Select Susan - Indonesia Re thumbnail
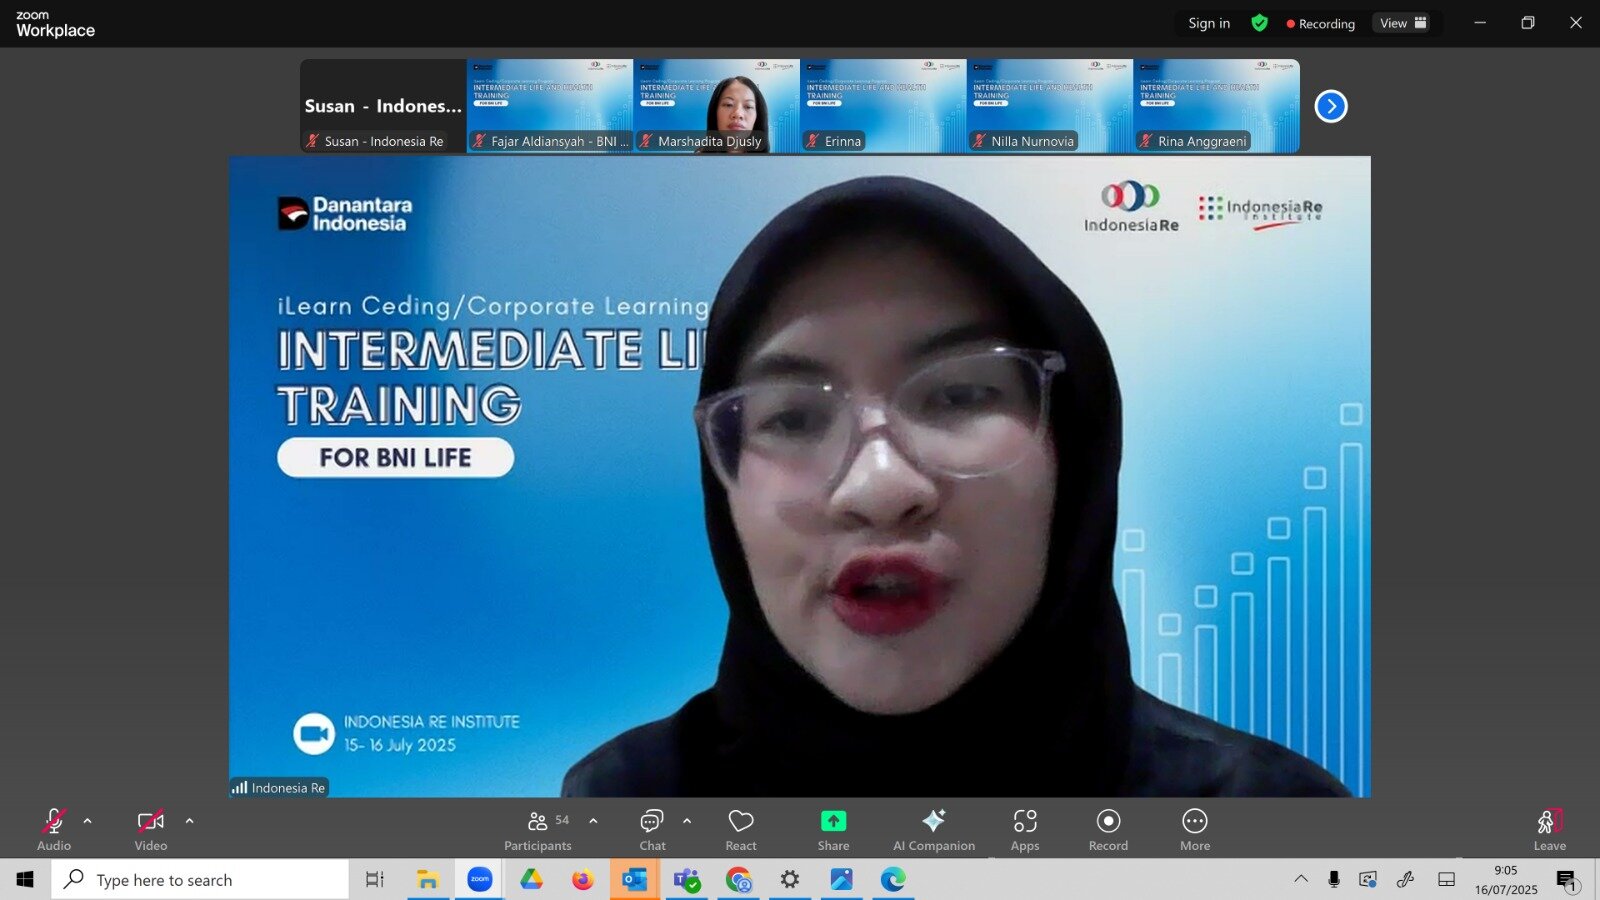This screenshot has height=900, width=1600. [x=383, y=106]
